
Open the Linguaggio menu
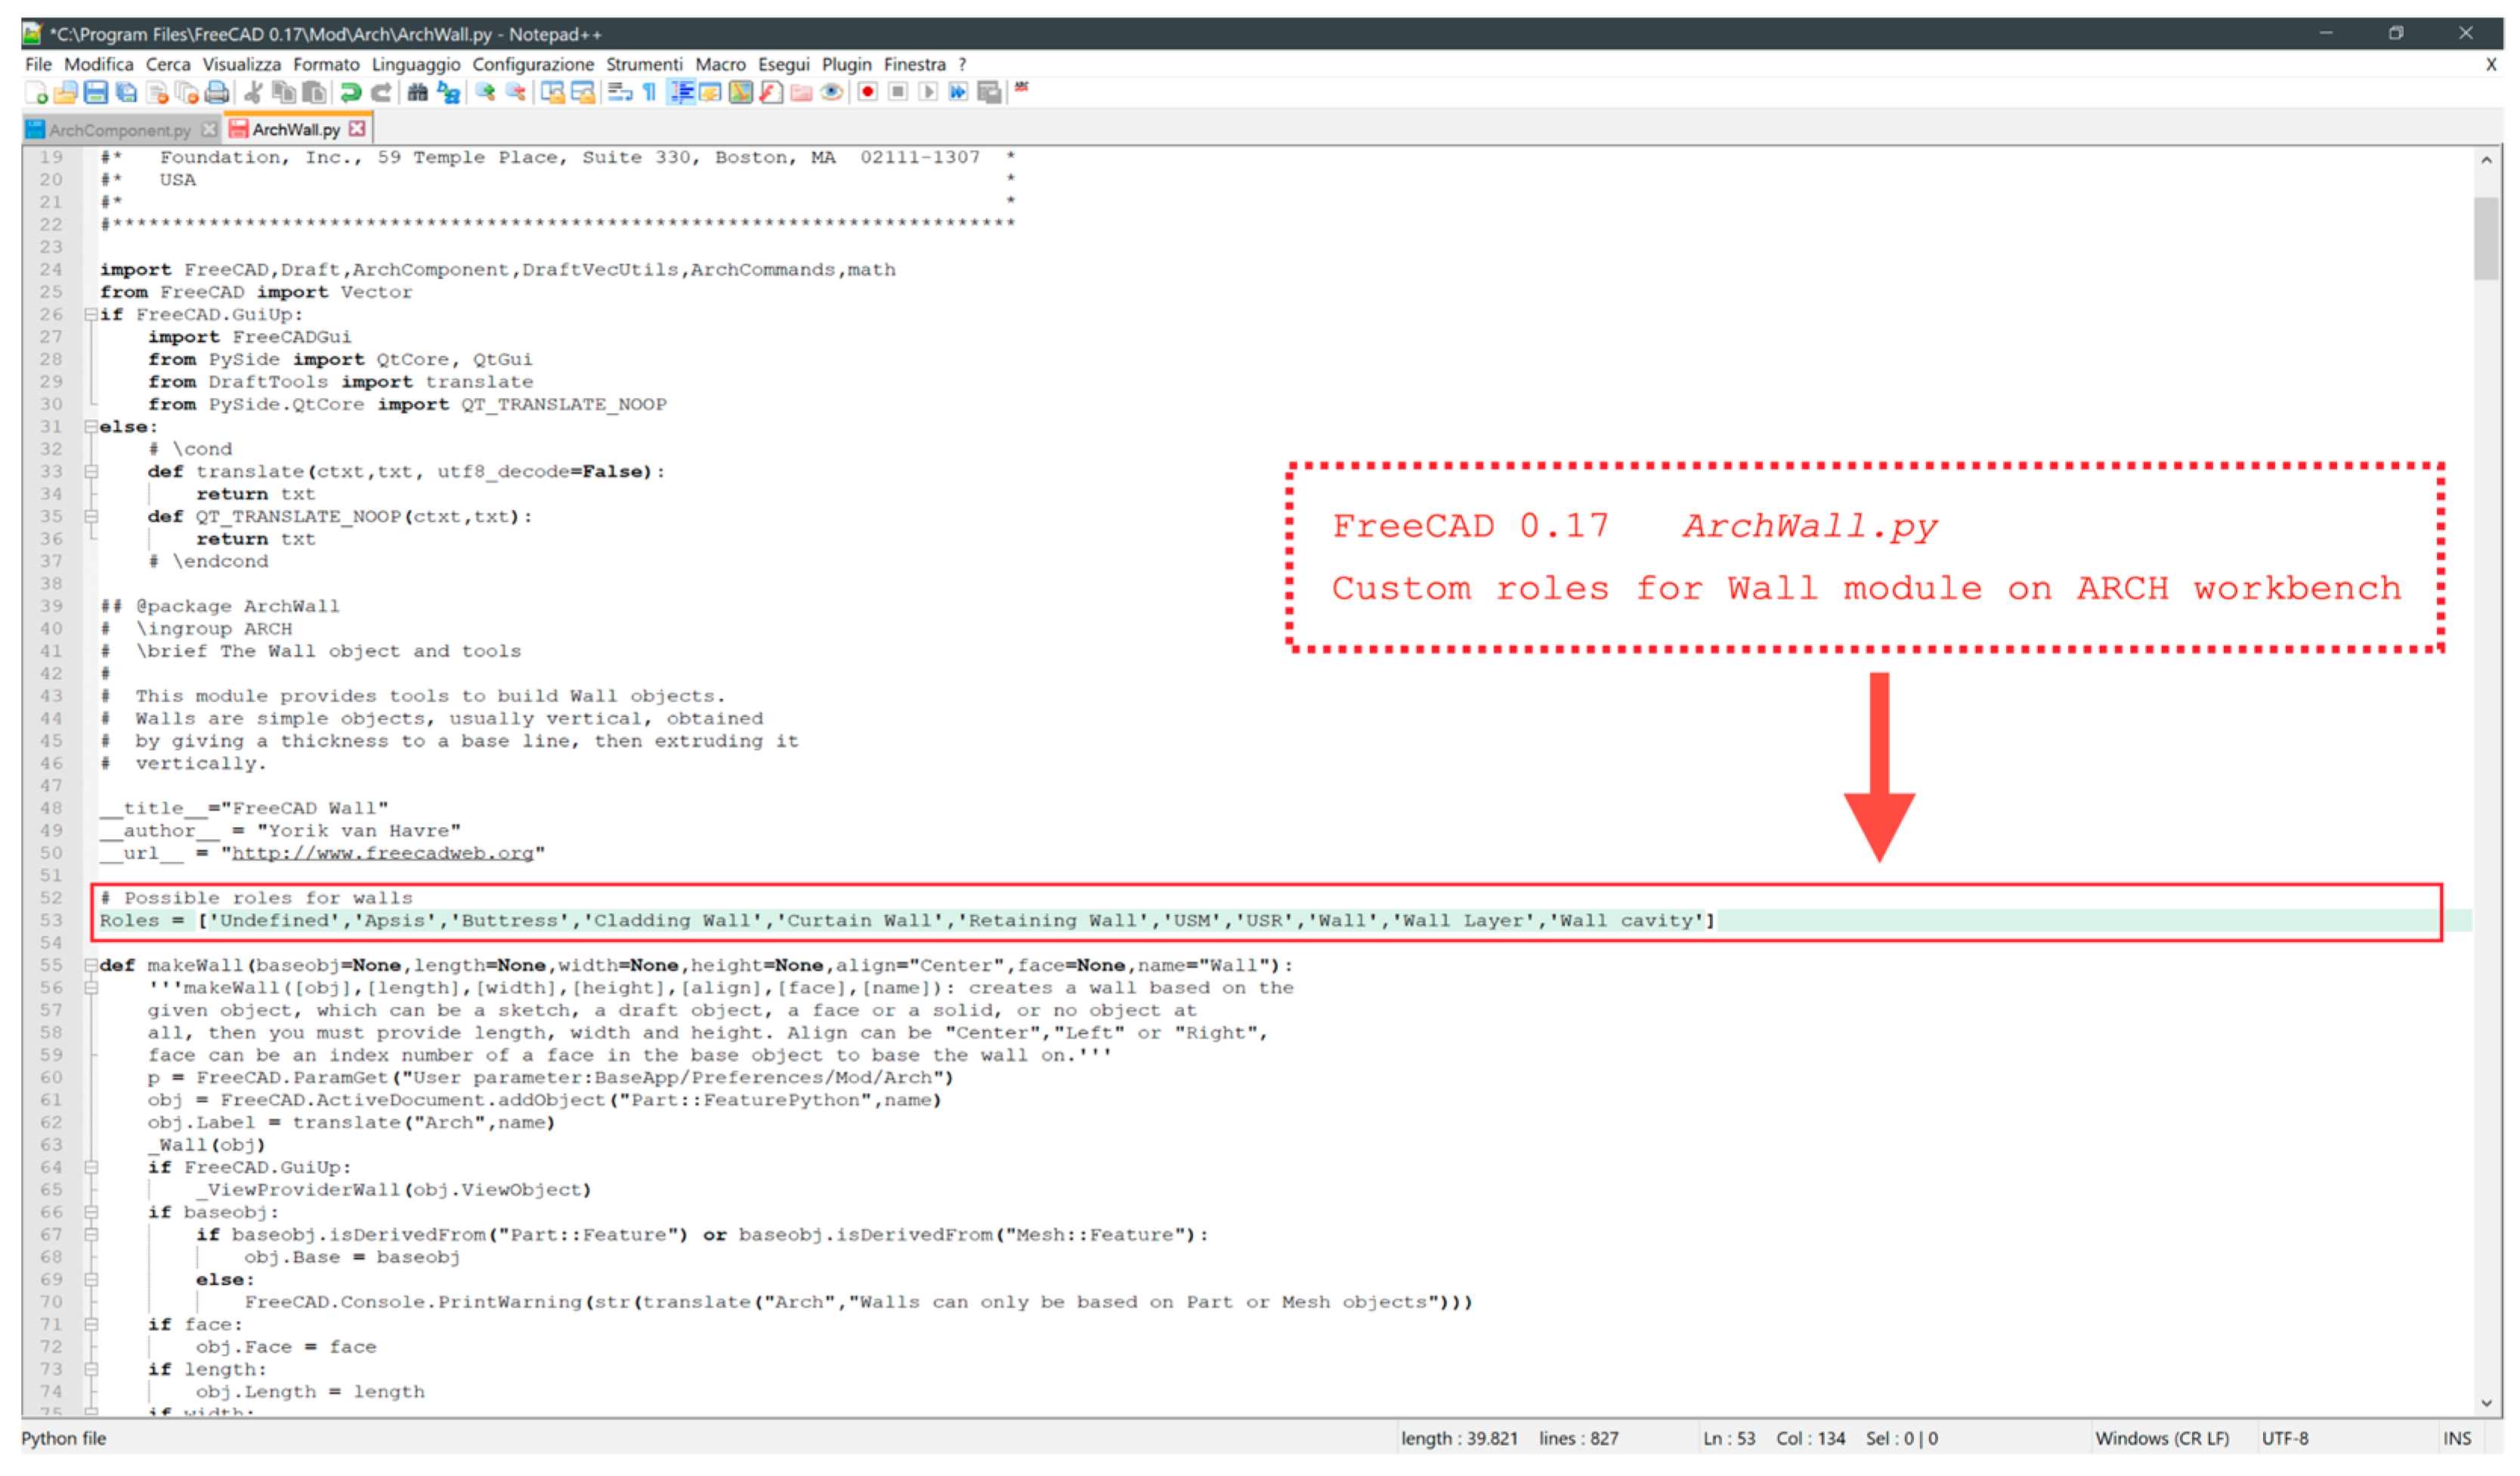416,64
